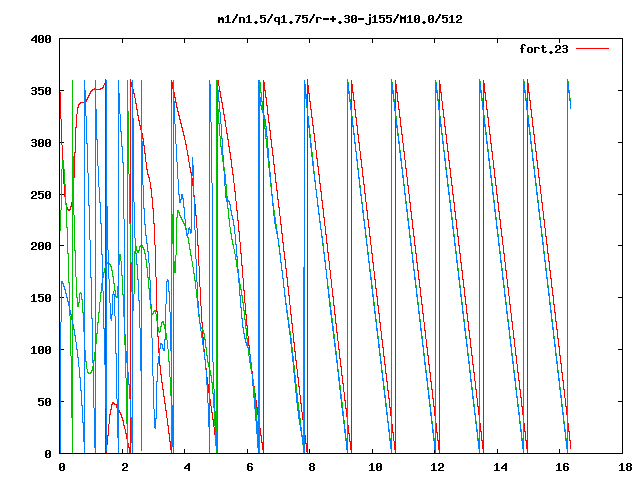Click the red legend line sample
Screen dimensions: 640x480
pos(592,49)
